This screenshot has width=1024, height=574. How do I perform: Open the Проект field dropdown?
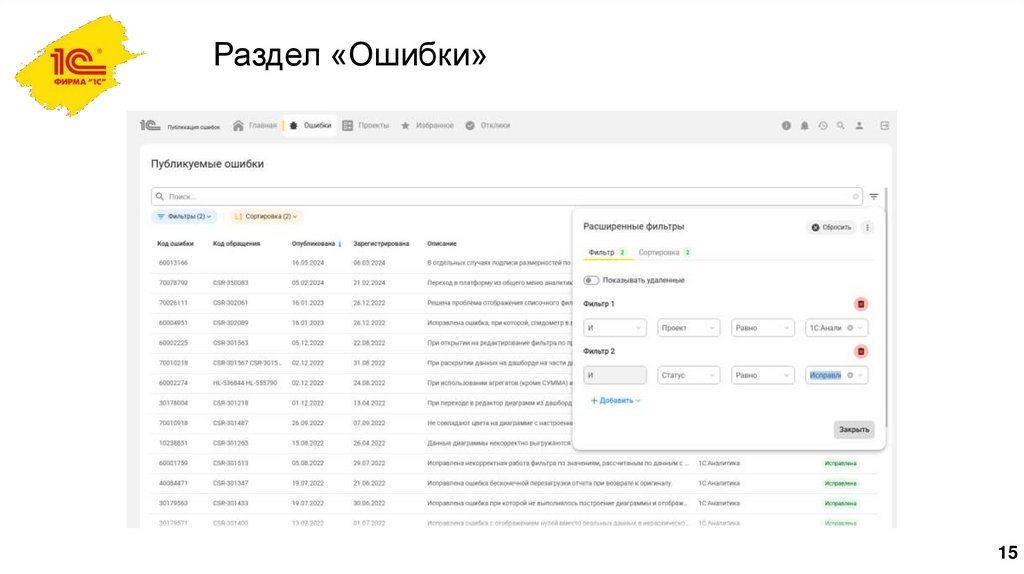pyautogui.click(x=688, y=328)
